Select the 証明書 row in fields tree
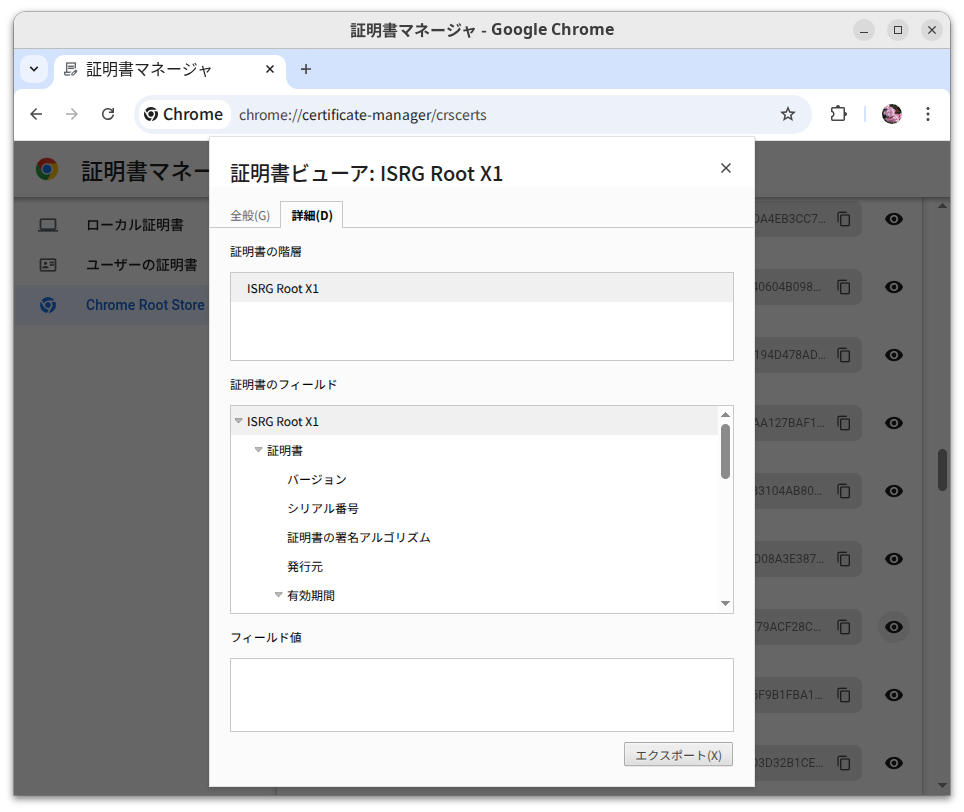Viewport: 964px width, 812px height. 474,450
